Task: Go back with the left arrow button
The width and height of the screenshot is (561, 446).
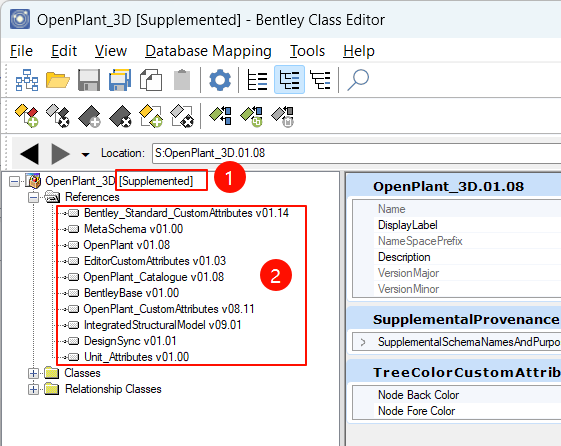Action: click(x=30, y=153)
